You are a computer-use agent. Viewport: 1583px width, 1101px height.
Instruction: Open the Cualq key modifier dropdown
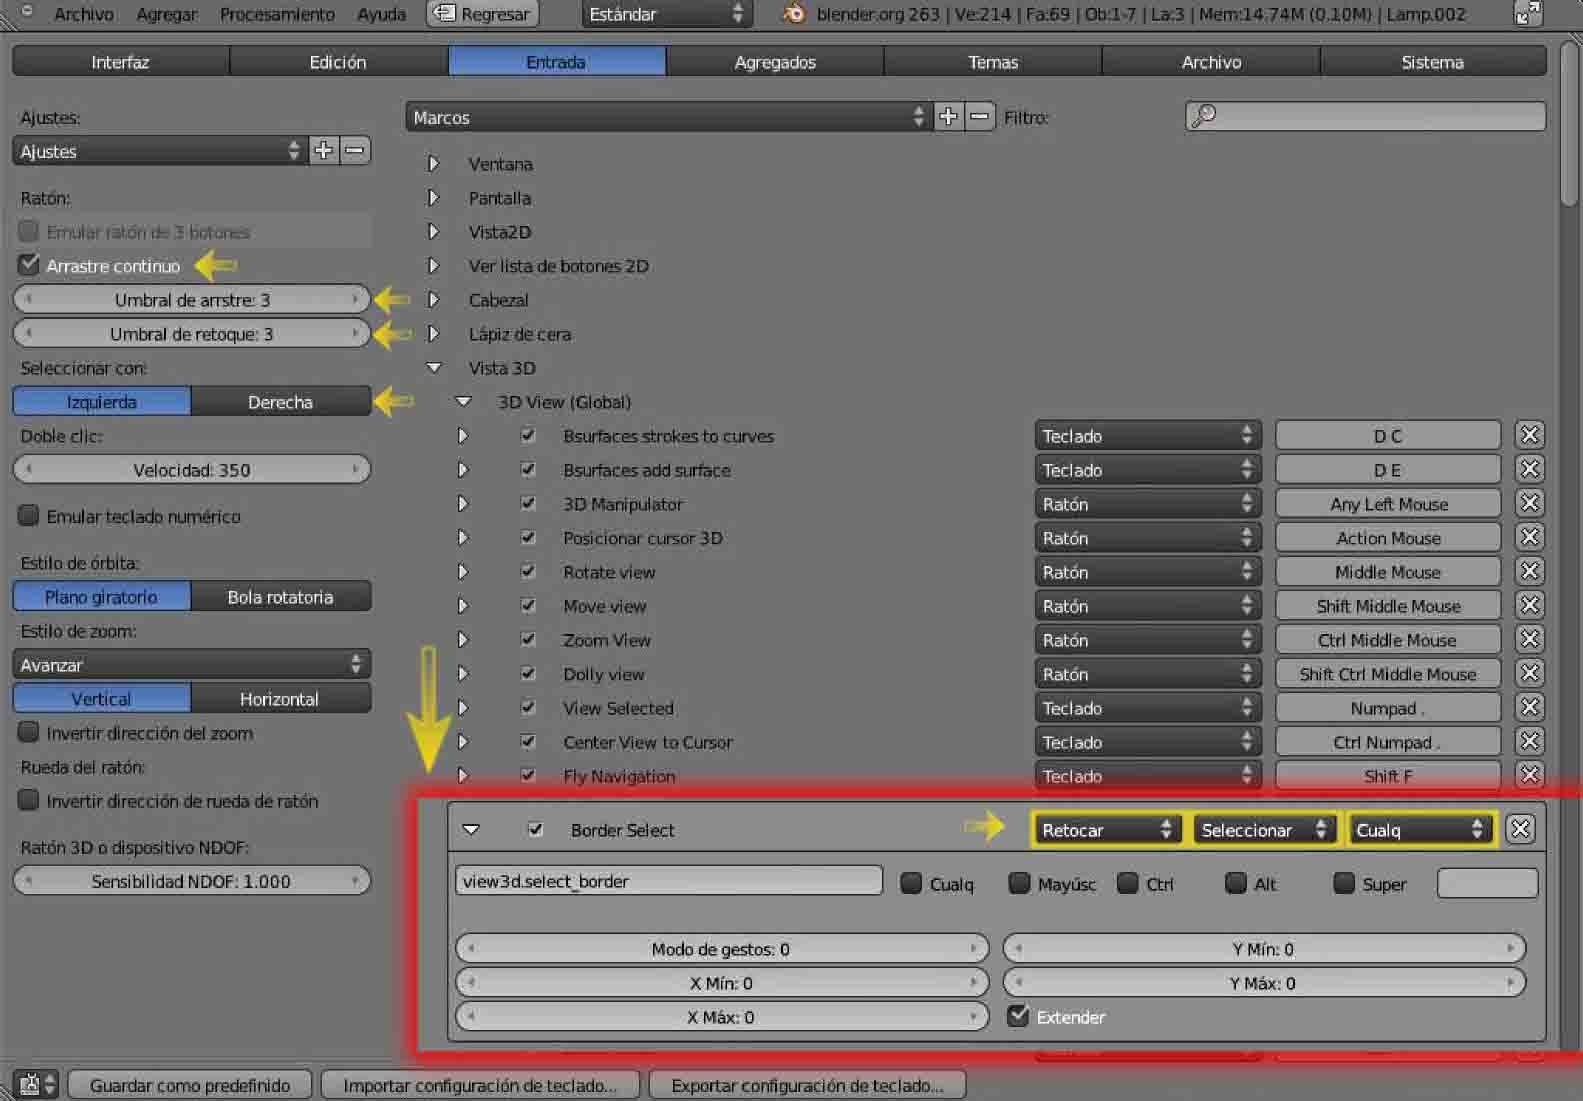pos(1419,830)
